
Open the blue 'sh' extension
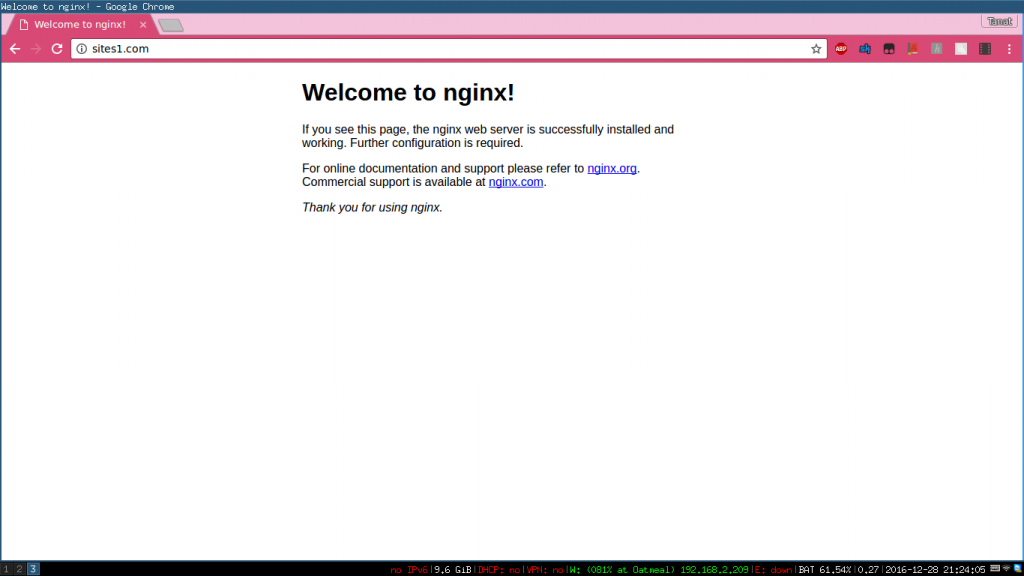tap(865, 49)
